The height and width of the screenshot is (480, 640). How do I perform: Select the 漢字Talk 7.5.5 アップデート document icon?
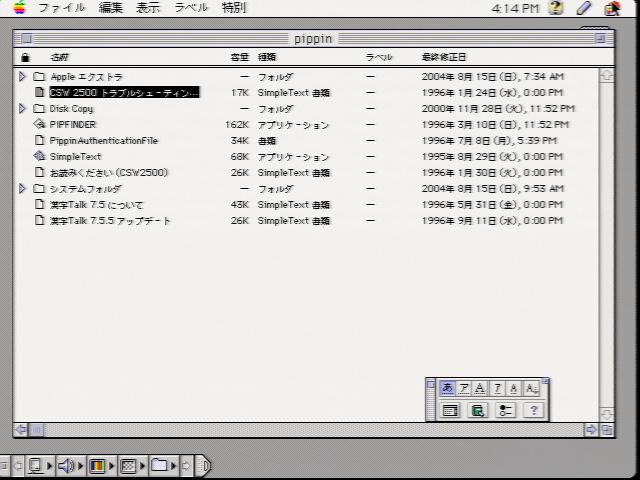tap(39, 220)
